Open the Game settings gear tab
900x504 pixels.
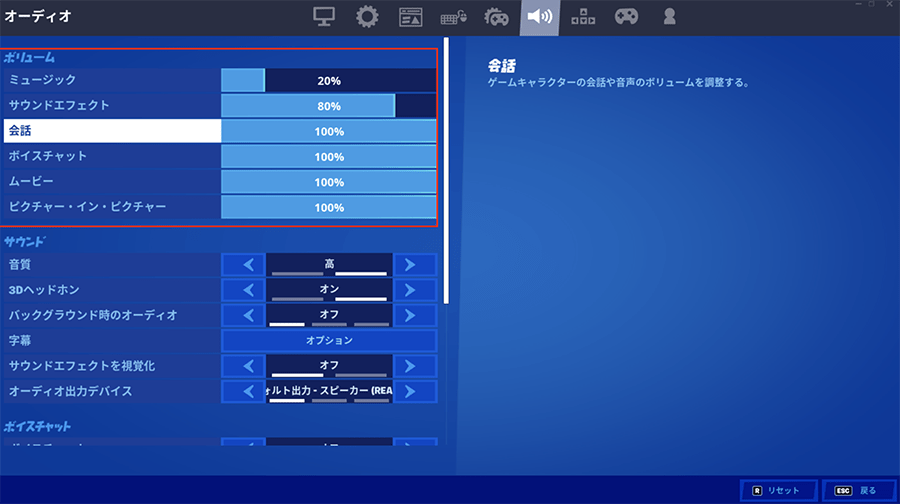tap(367, 17)
